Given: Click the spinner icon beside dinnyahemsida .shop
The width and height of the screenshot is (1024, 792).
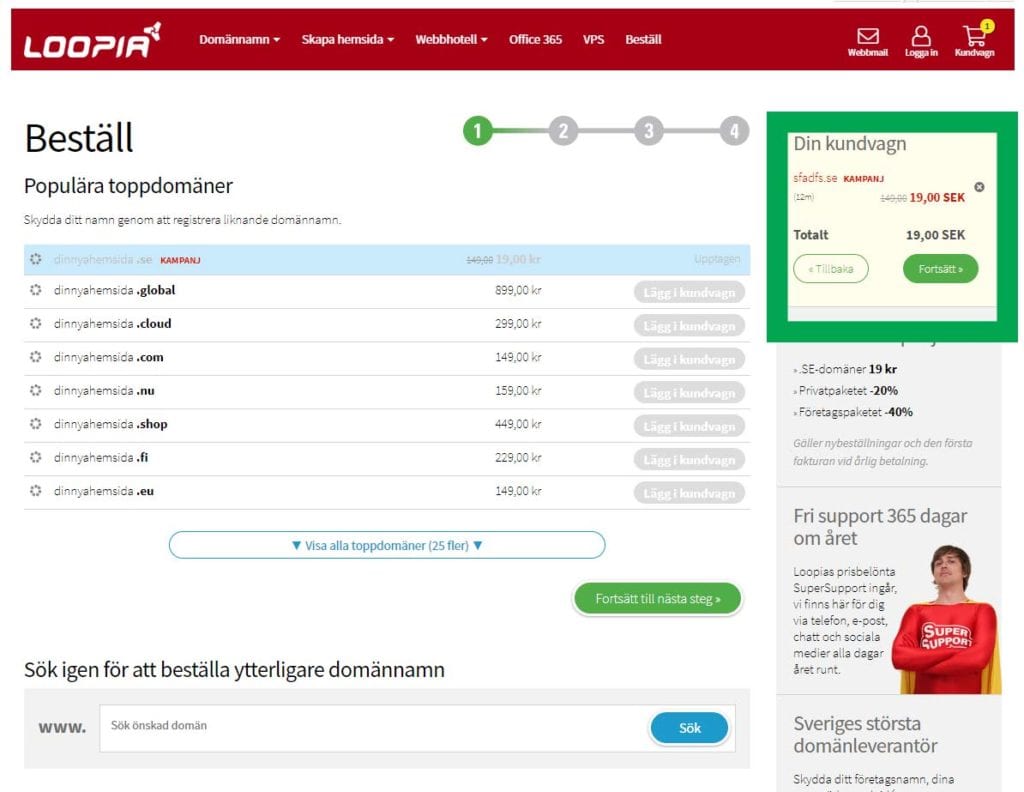Looking at the screenshot, I should click(35, 424).
